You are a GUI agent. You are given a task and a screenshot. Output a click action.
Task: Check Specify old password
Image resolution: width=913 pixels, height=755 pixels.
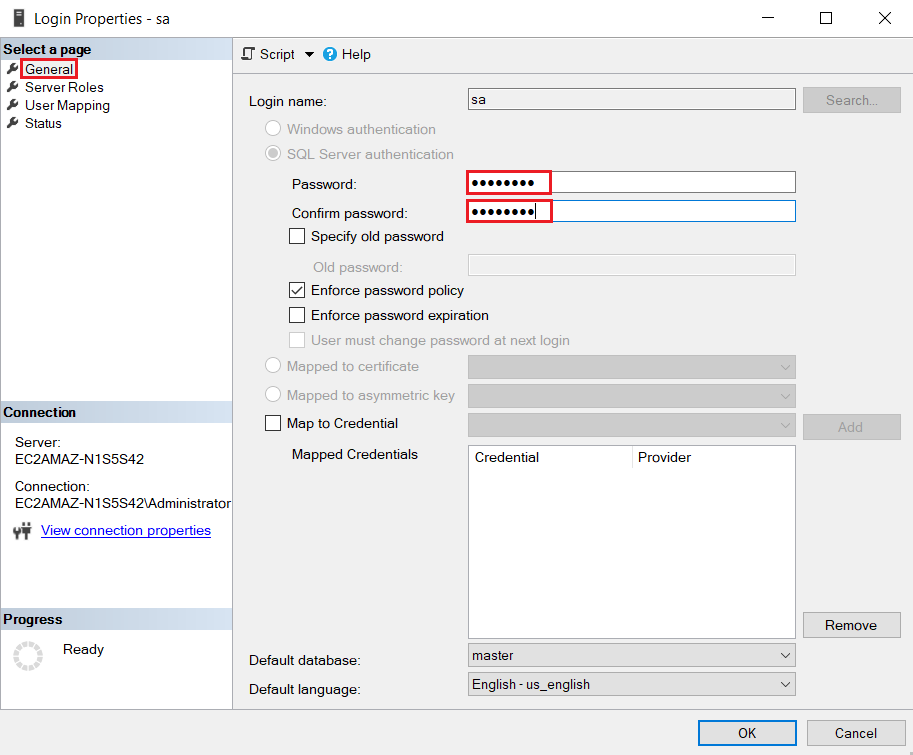click(297, 236)
